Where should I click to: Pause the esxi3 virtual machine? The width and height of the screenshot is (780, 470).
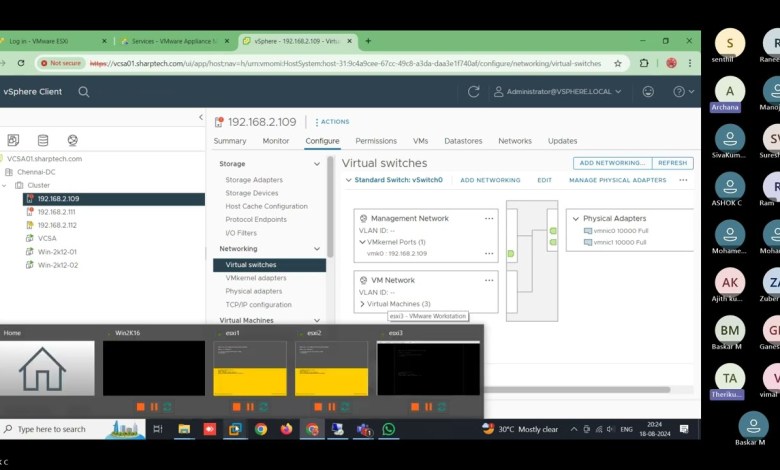coord(428,407)
